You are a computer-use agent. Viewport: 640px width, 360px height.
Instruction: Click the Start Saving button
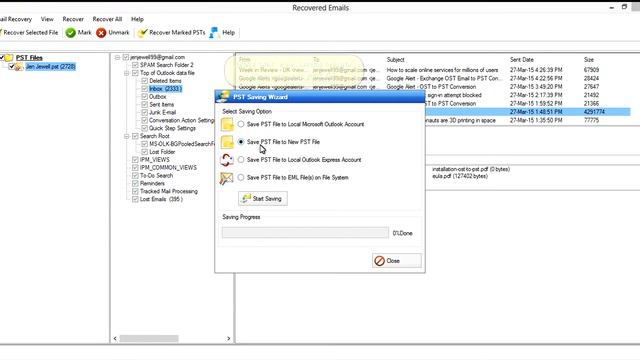tap(262, 199)
